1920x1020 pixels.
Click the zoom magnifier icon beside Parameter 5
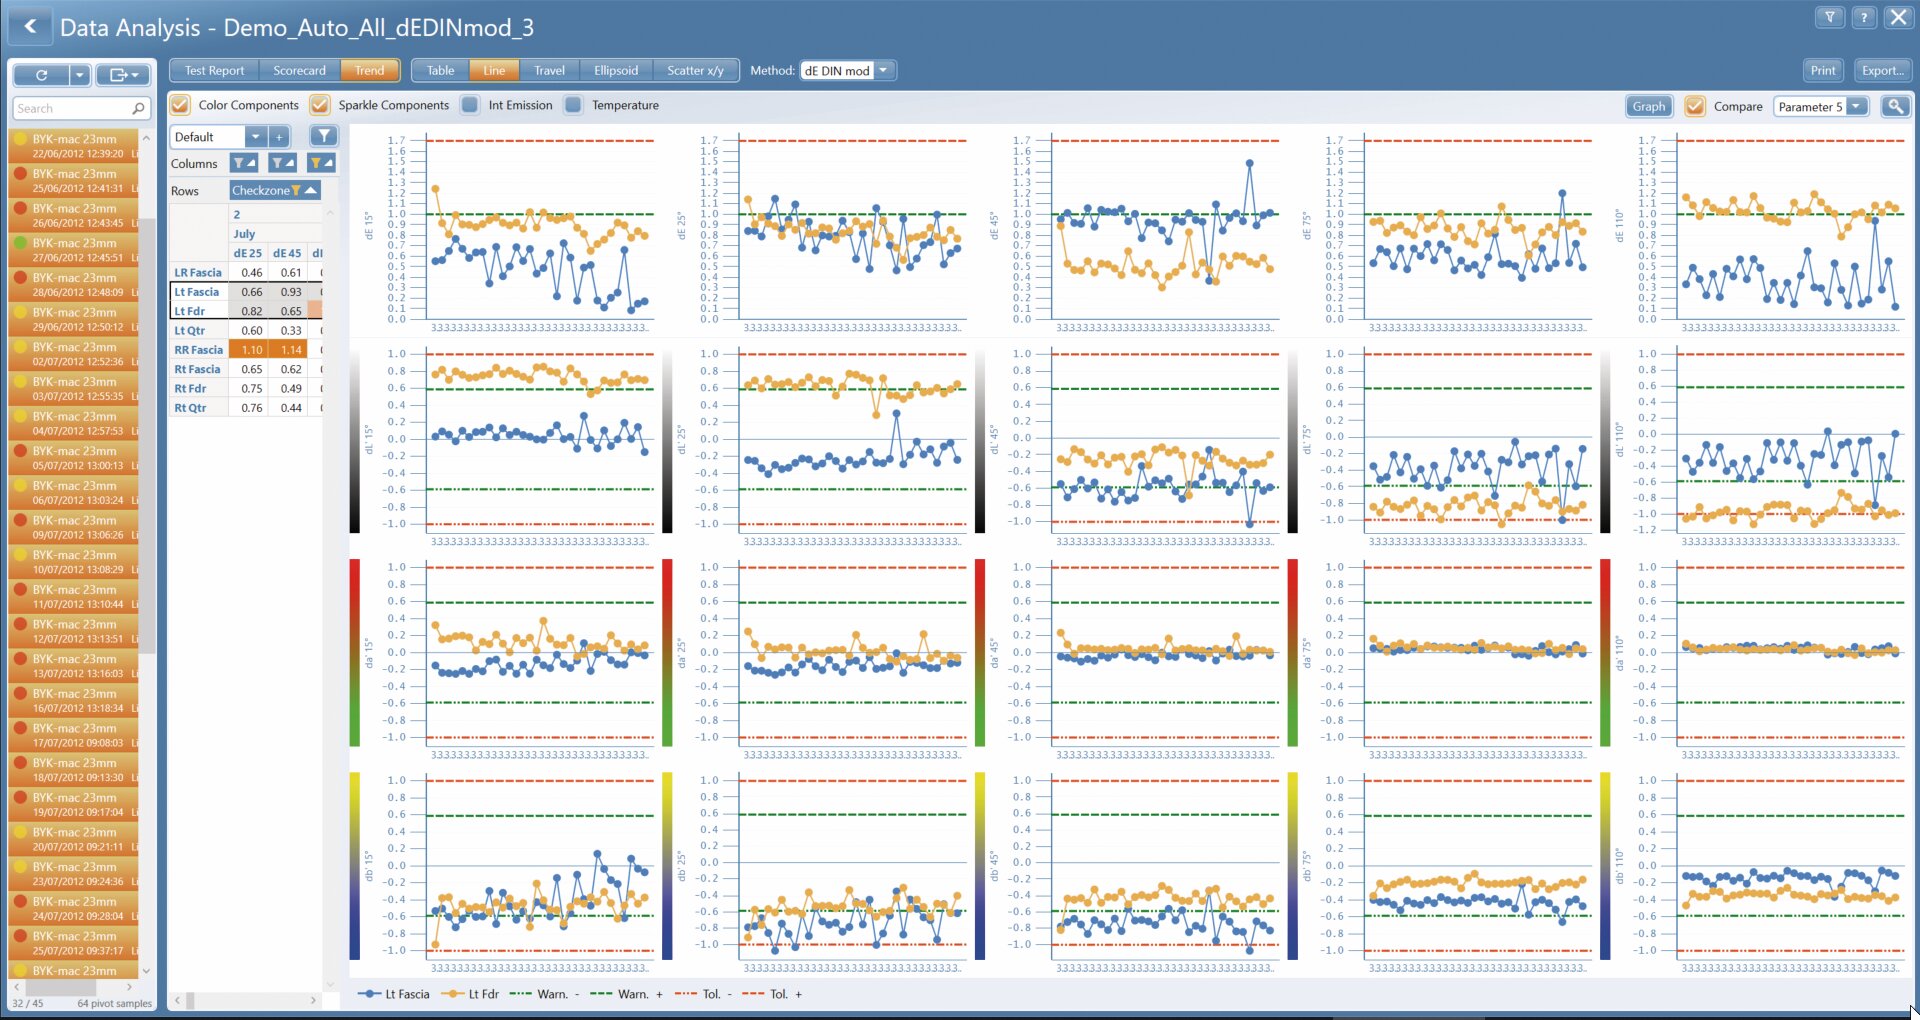coord(1895,106)
